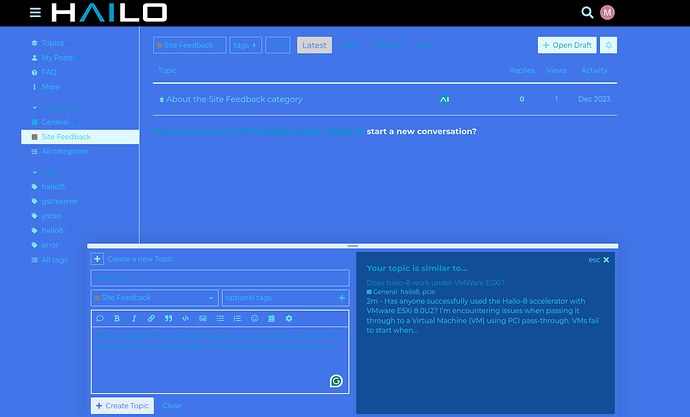The width and height of the screenshot is (690, 417).
Task: Click the Topics sidebar icon
Action: coord(34,43)
